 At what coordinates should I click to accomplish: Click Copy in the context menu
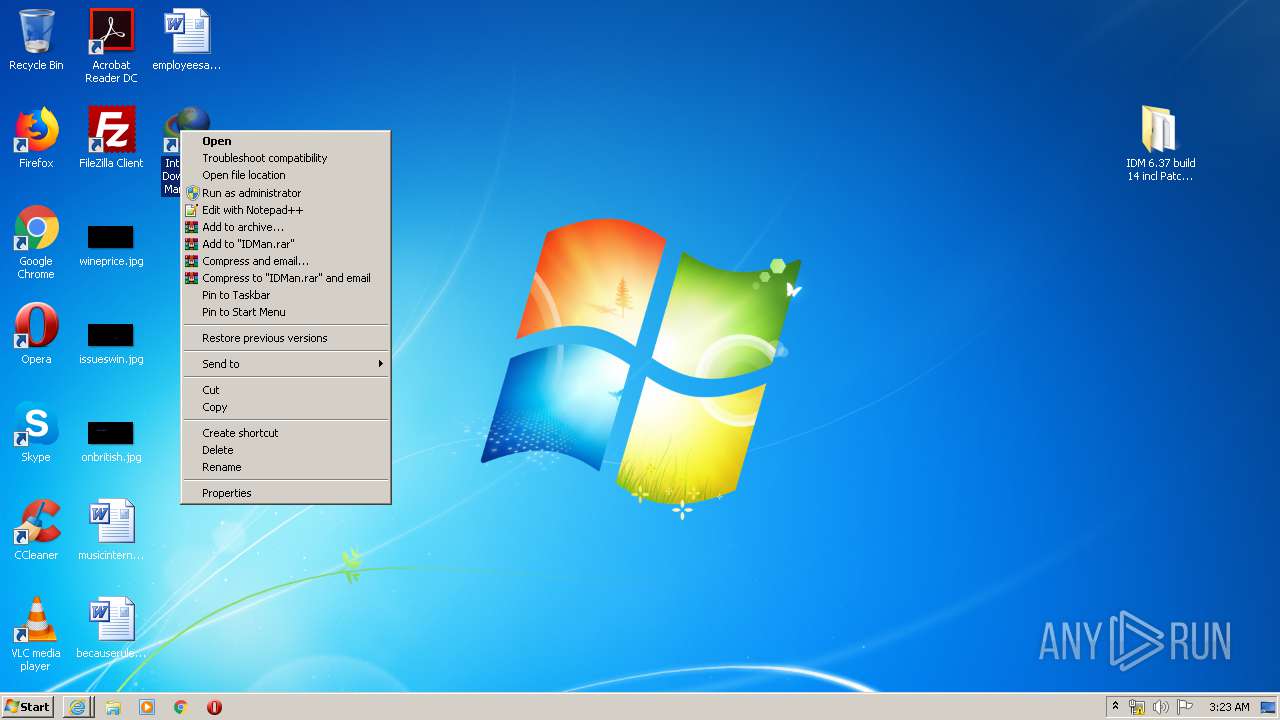click(x=286, y=407)
